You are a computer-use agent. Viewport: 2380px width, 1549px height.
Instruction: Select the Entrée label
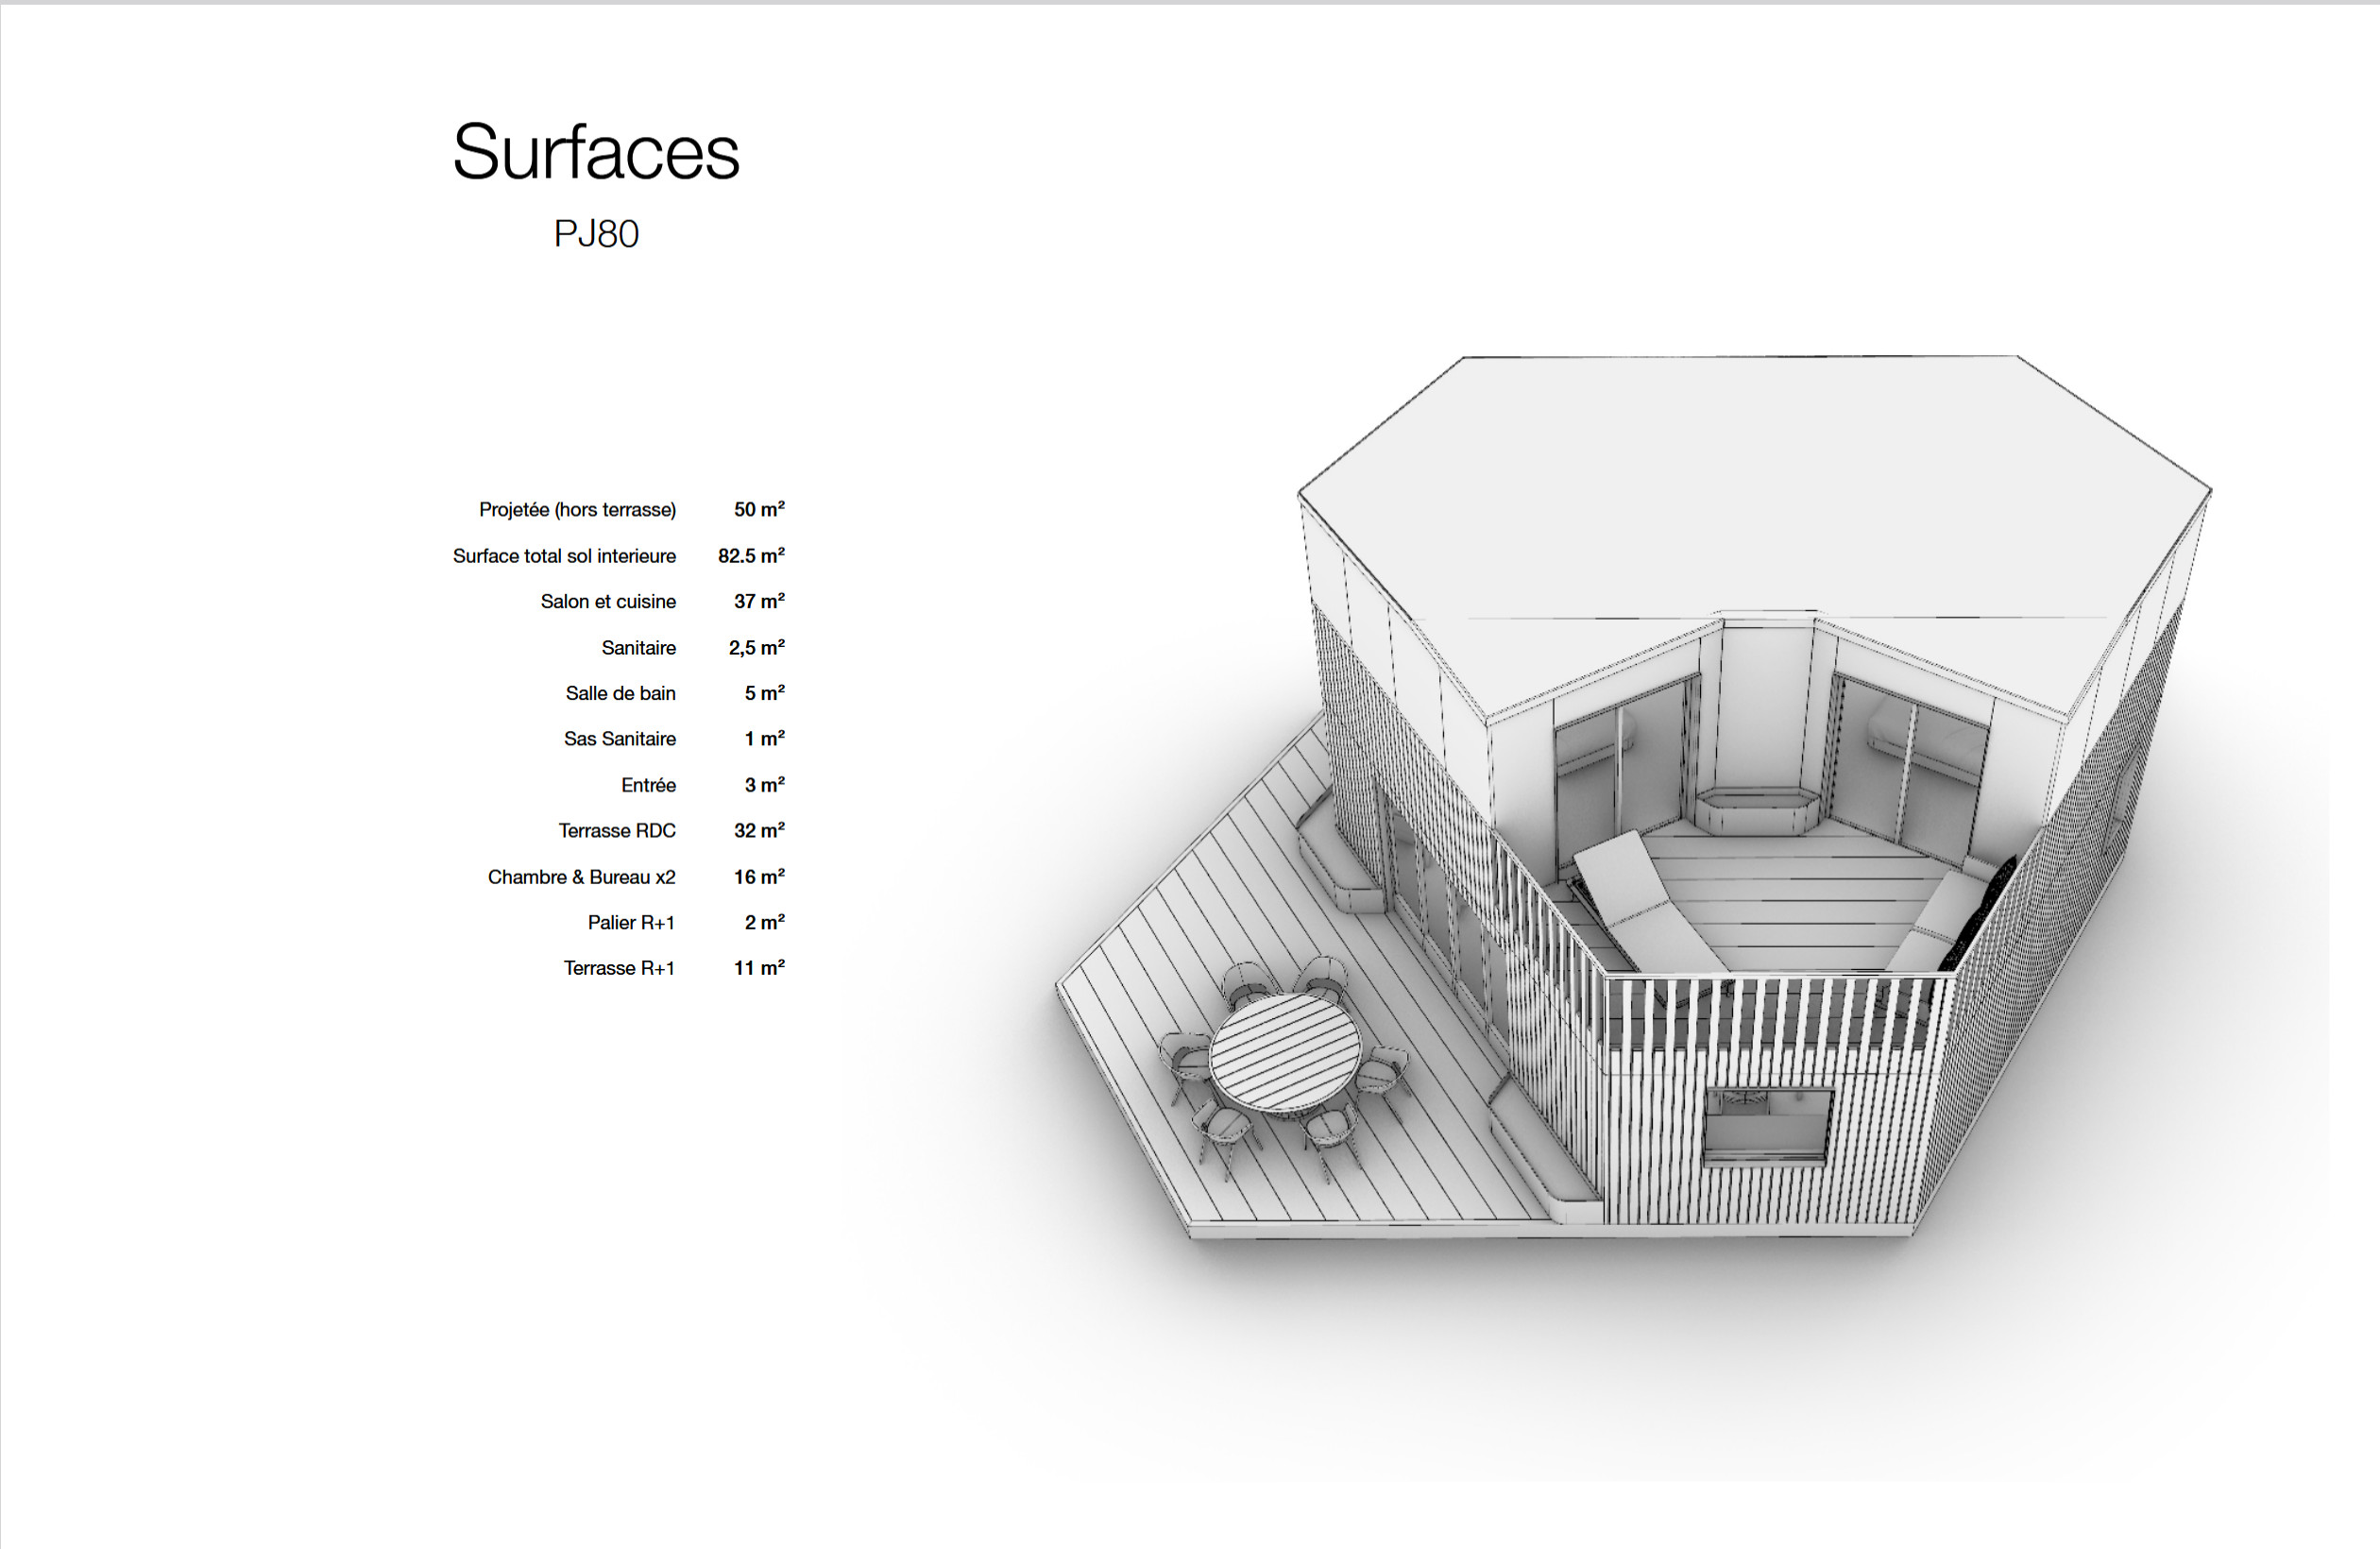click(648, 785)
